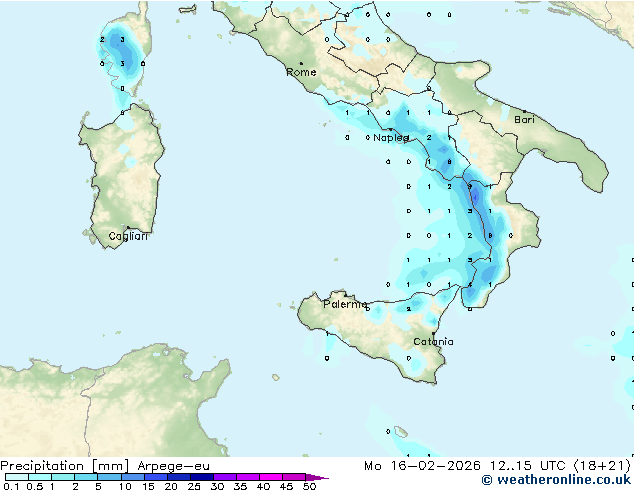634x490 pixels.
Task: Click the 0.1 legend scale value
Action: click(x=11, y=486)
